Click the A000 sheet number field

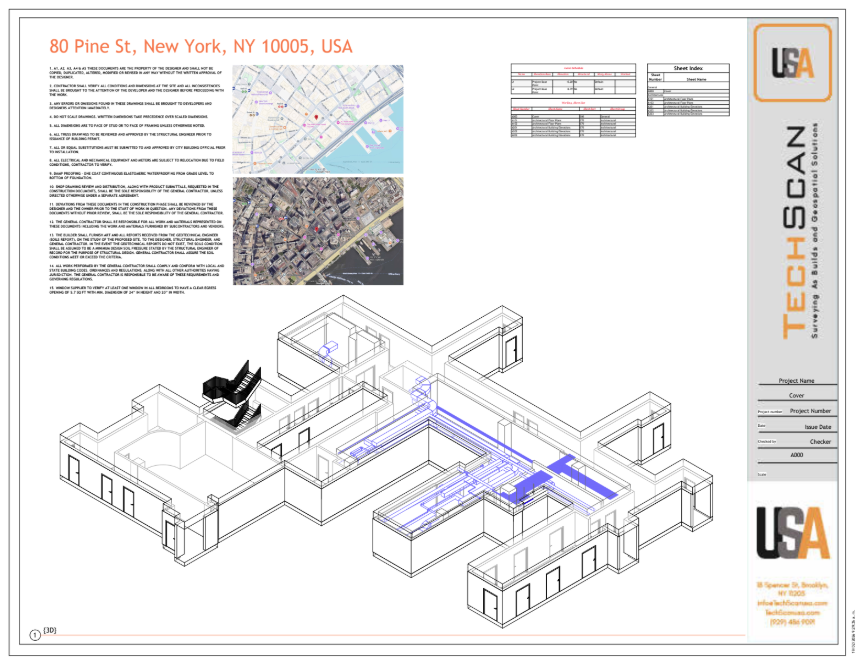[796, 454]
